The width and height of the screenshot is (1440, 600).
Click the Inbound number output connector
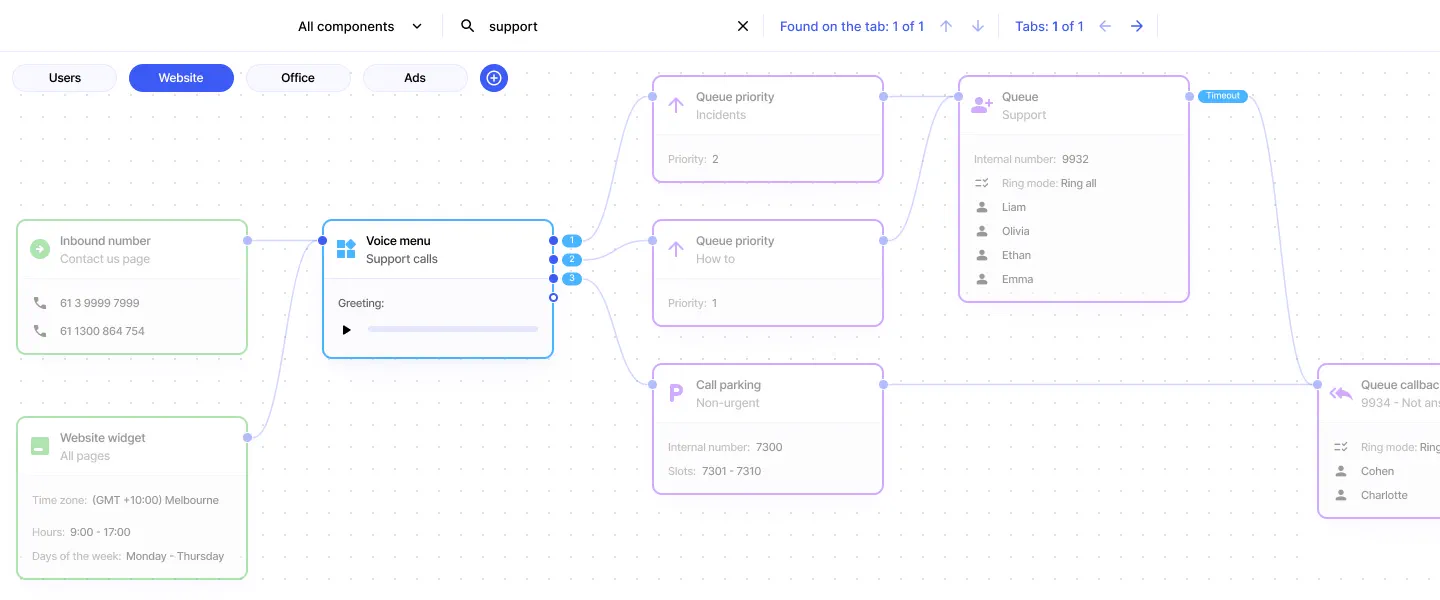point(247,240)
